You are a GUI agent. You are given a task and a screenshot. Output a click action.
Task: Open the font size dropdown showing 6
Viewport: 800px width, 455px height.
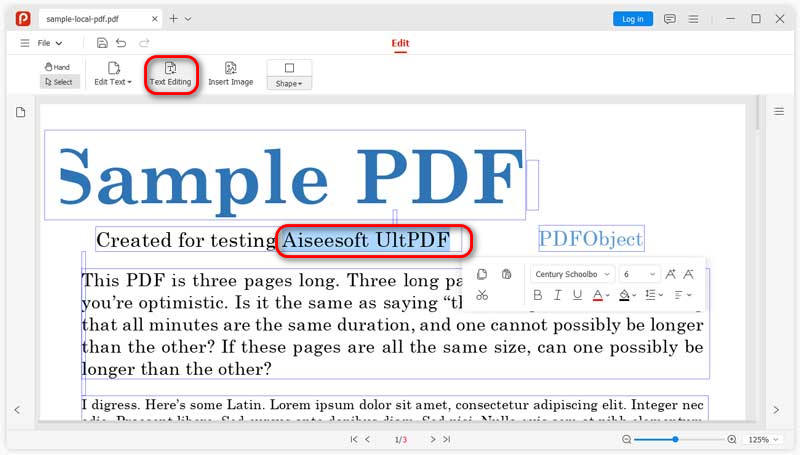coord(639,274)
